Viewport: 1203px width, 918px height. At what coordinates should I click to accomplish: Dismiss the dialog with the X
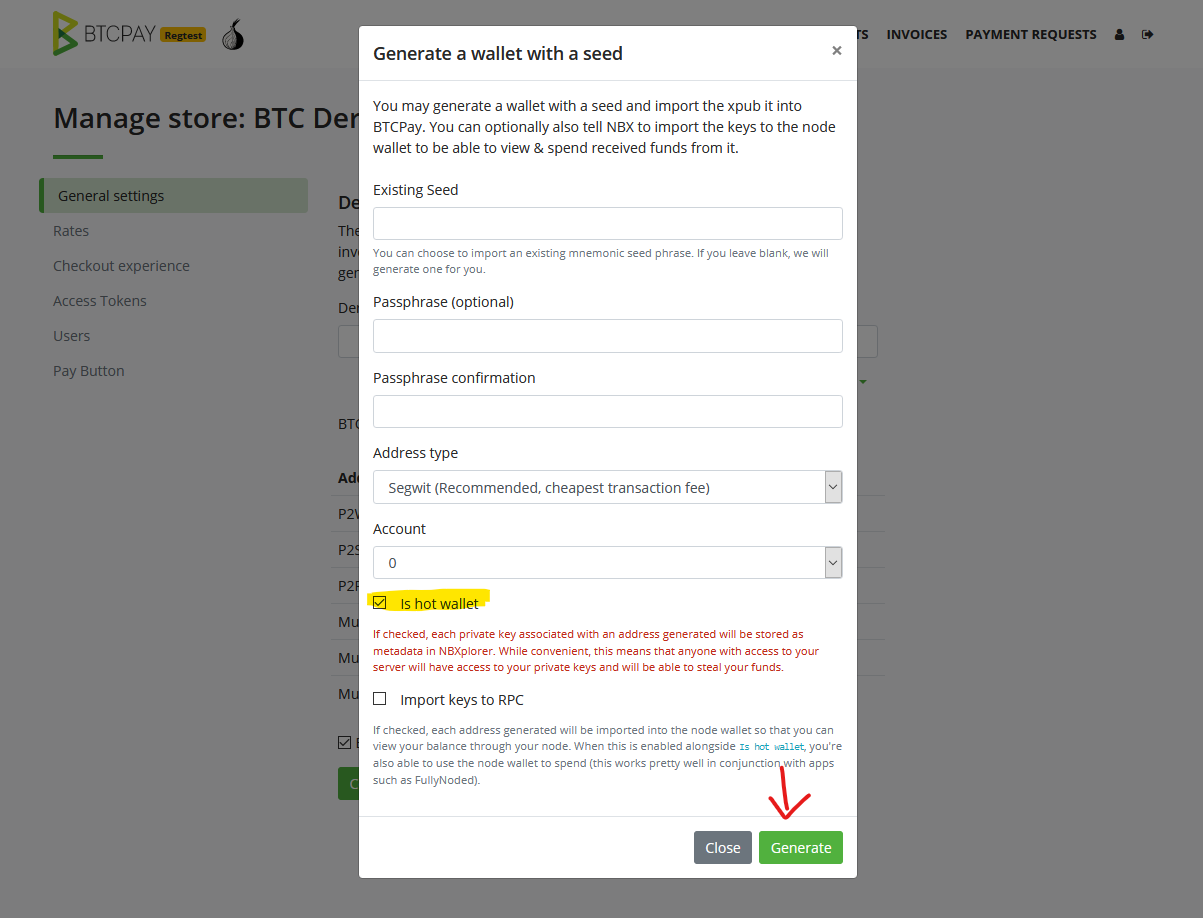coord(836,50)
